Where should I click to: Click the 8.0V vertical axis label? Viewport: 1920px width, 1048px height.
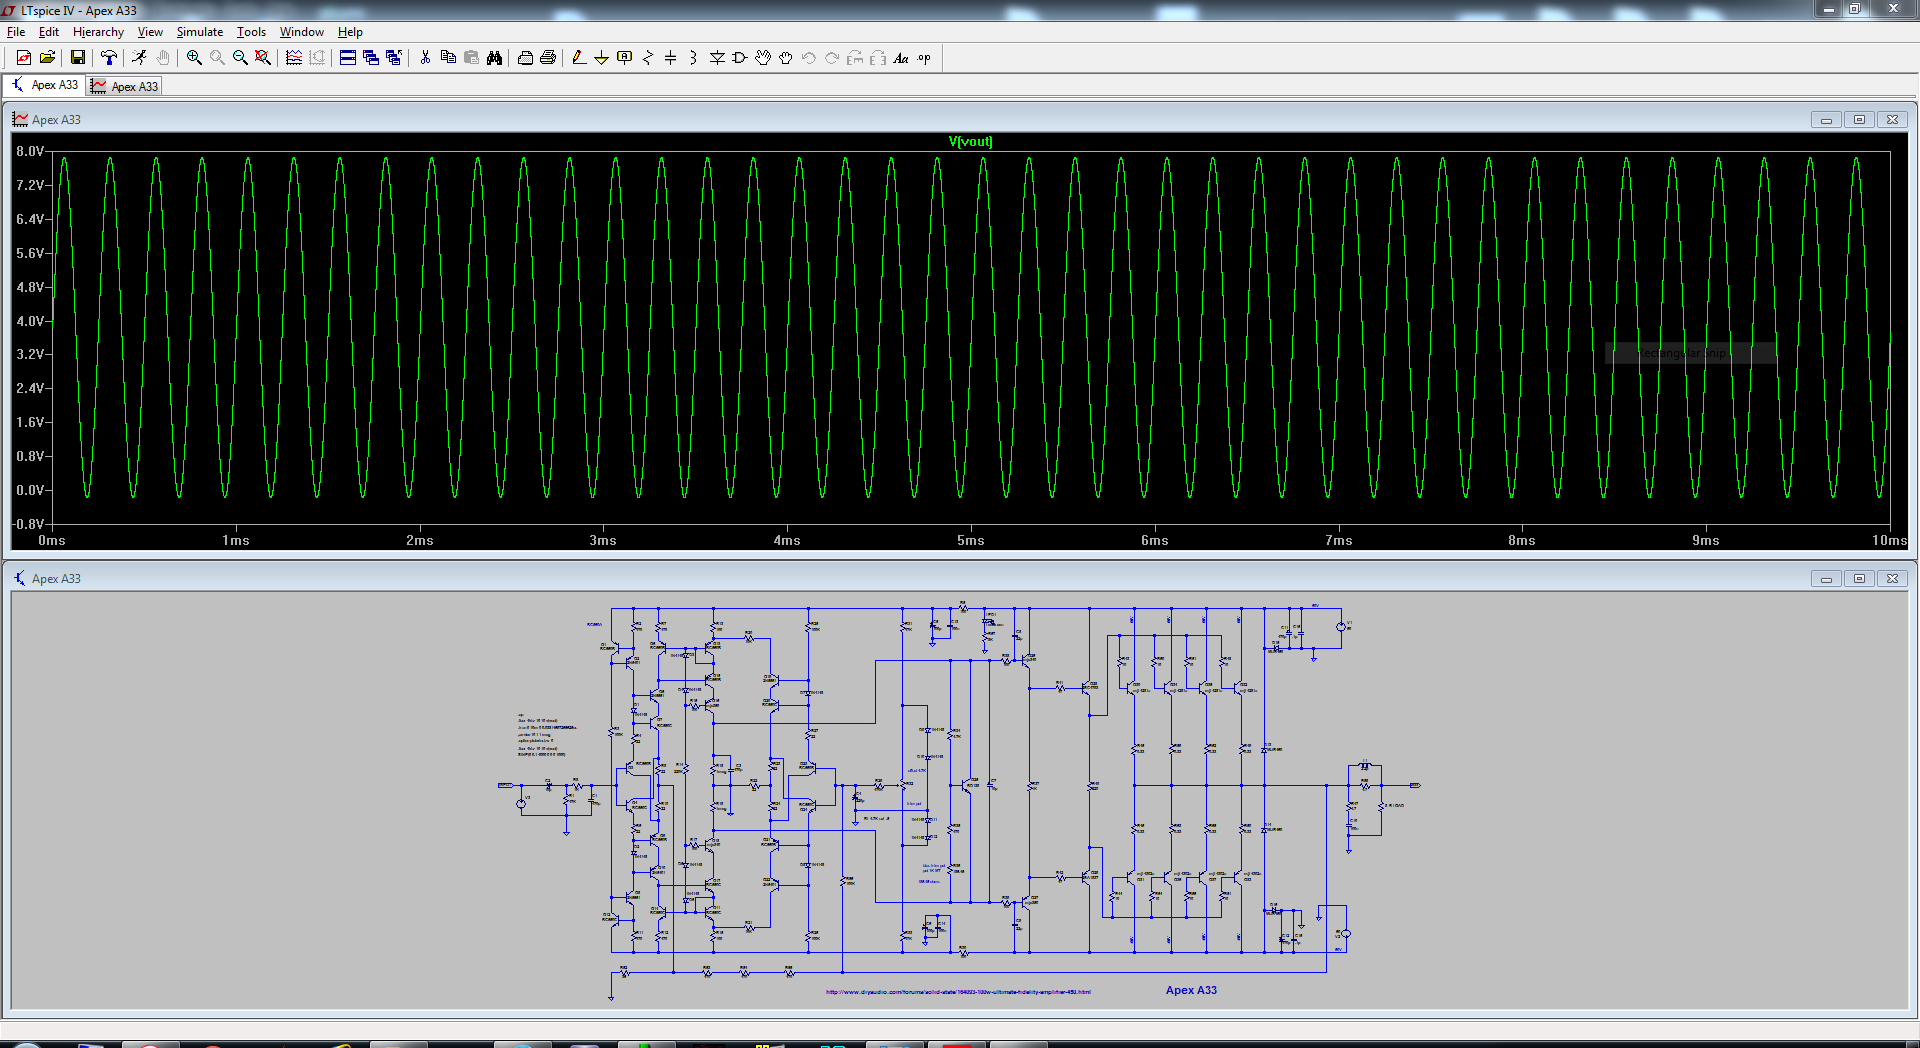[30, 151]
